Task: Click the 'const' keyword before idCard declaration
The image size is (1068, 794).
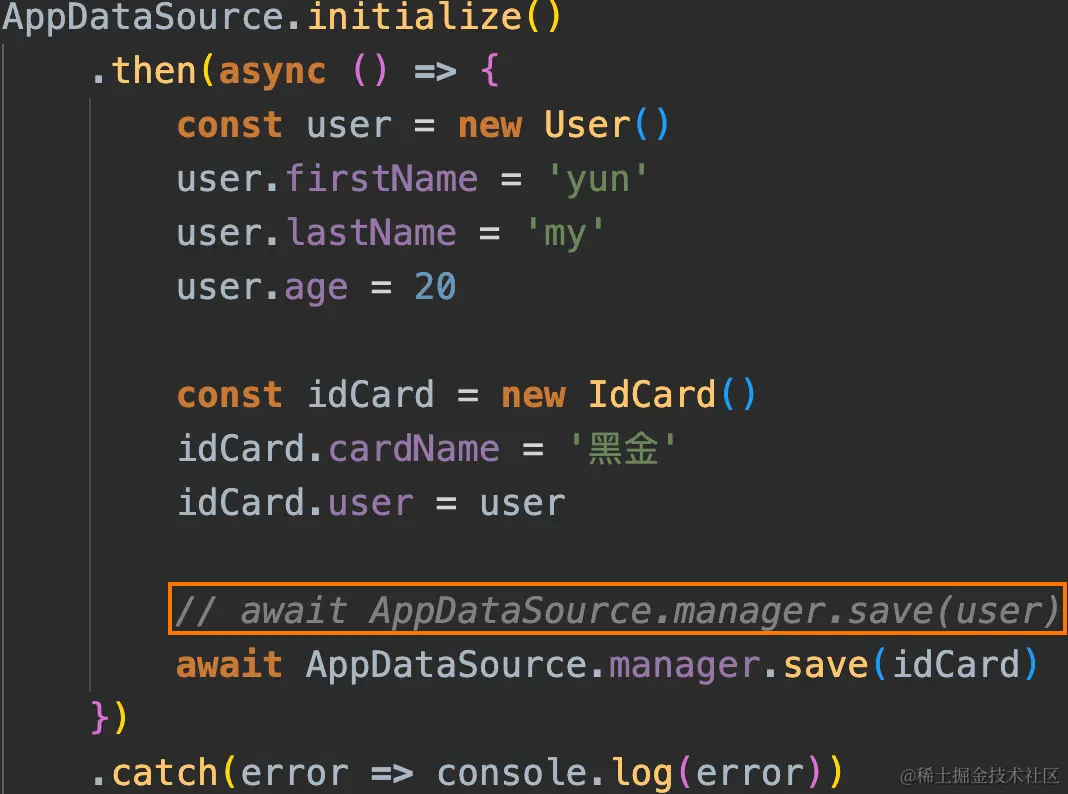Action: tap(230, 396)
